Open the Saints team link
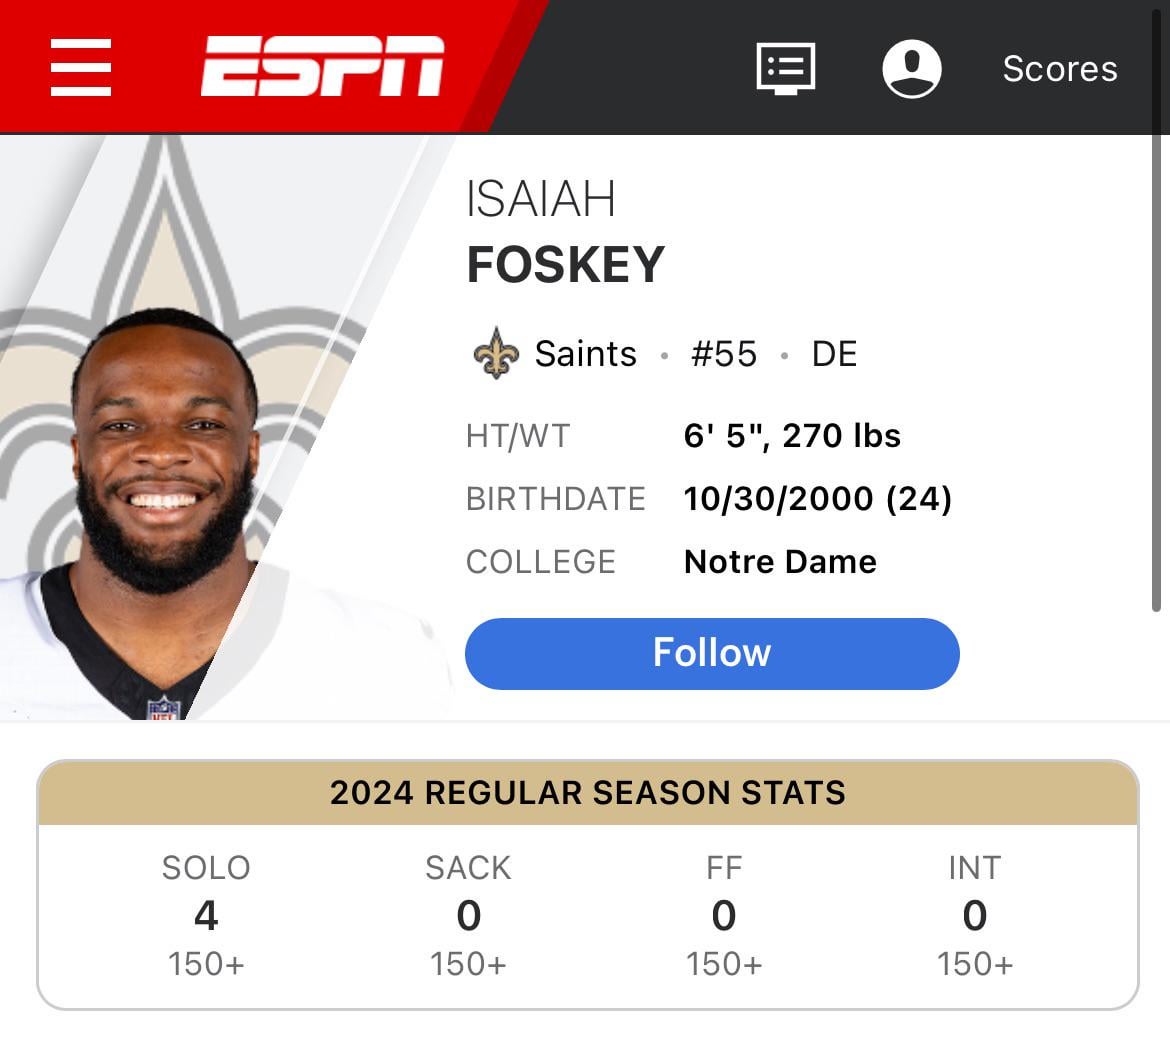 pyautogui.click(x=585, y=354)
